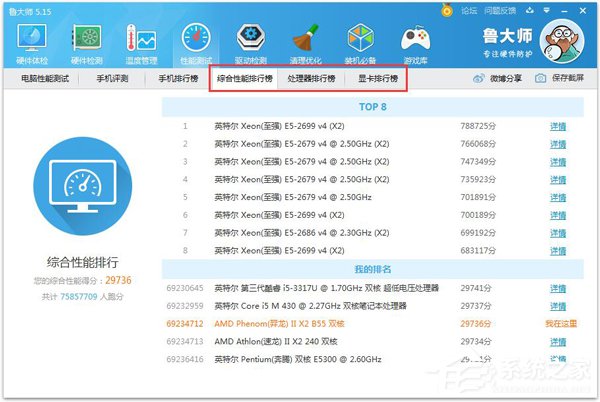Image resolution: width=600 pixels, height=402 pixels.
Task: Click the 788725分 score value
Action: point(478,126)
